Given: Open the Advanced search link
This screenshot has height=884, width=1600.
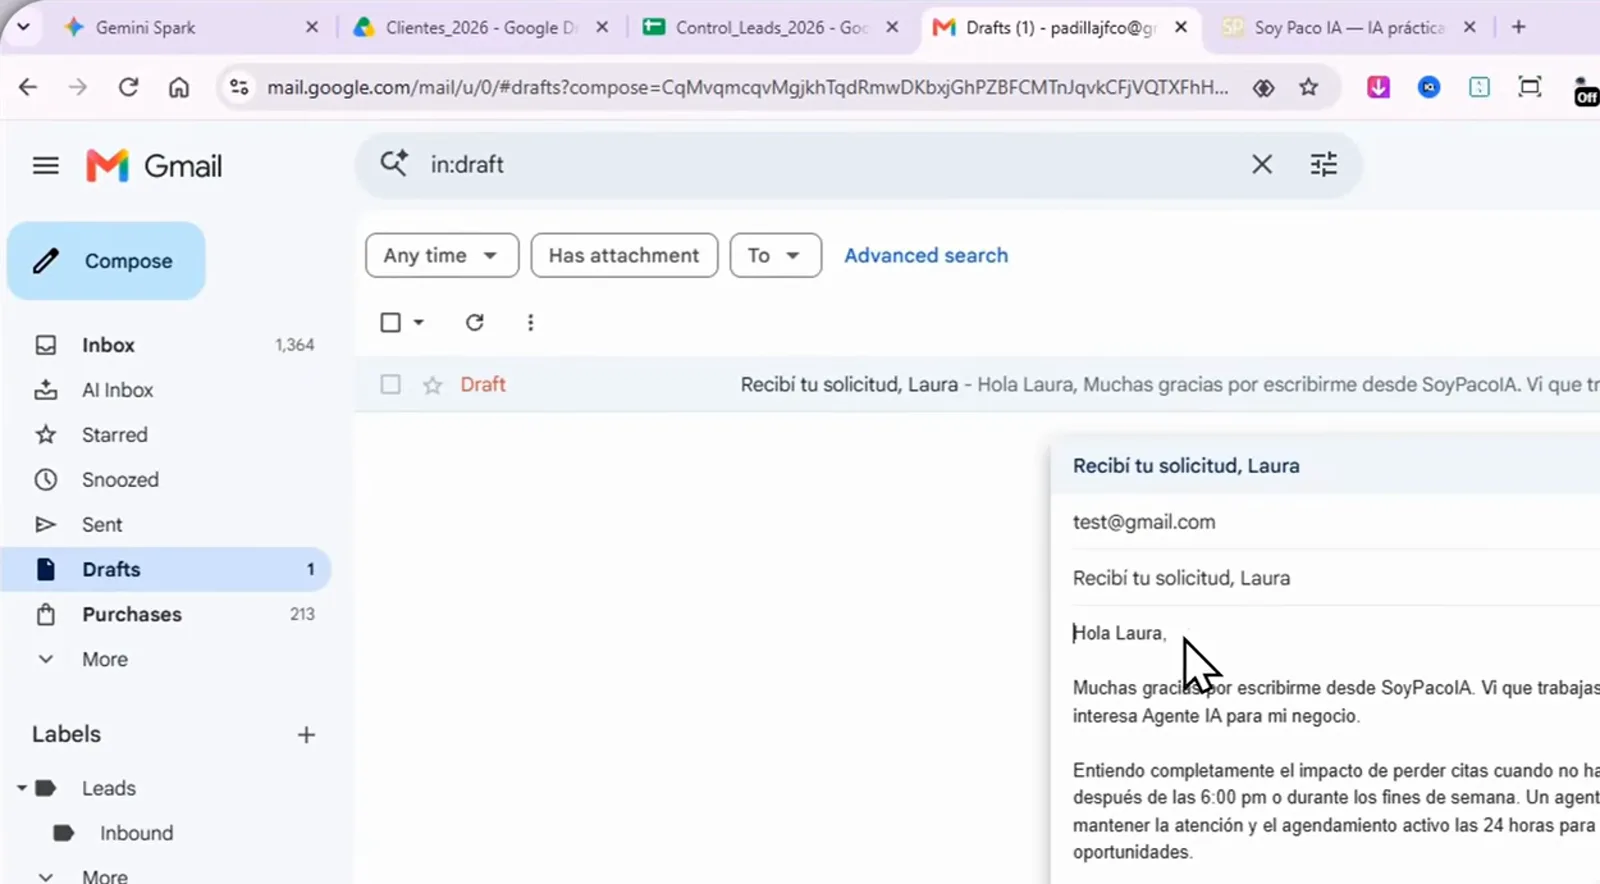Looking at the screenshot, I should [926, 255].
